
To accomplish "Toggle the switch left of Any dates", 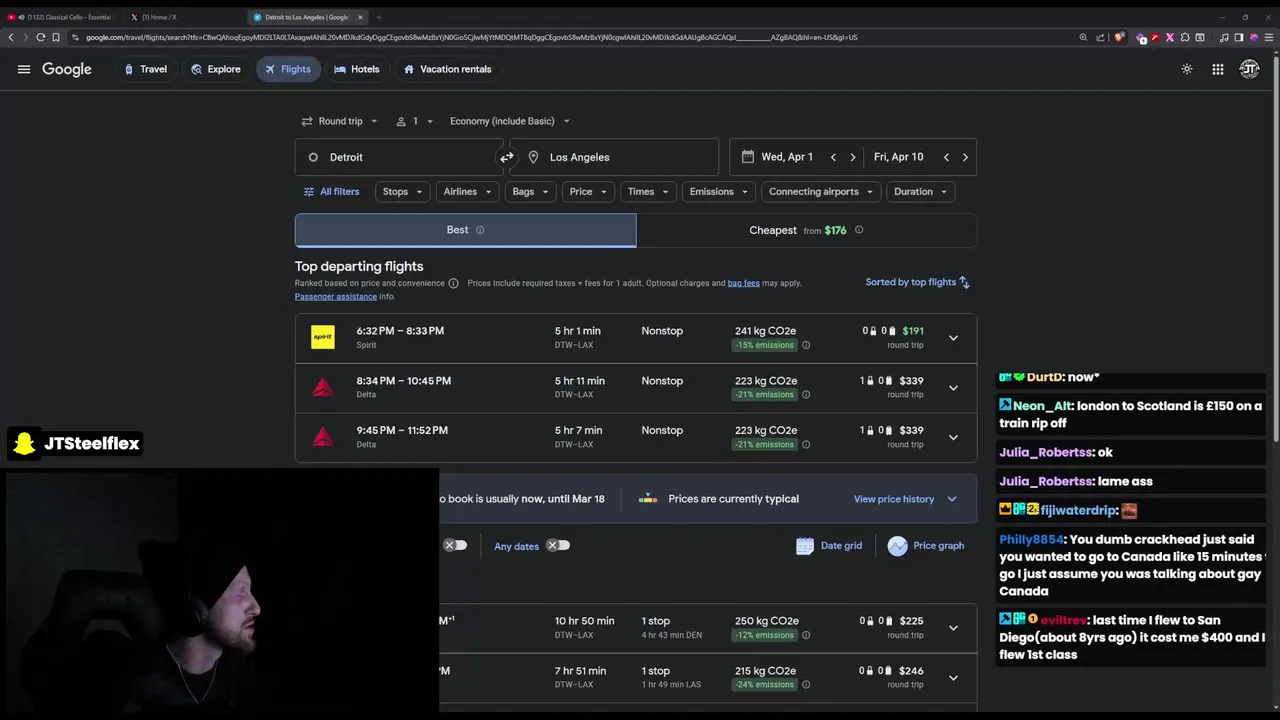I will (455, 546).
